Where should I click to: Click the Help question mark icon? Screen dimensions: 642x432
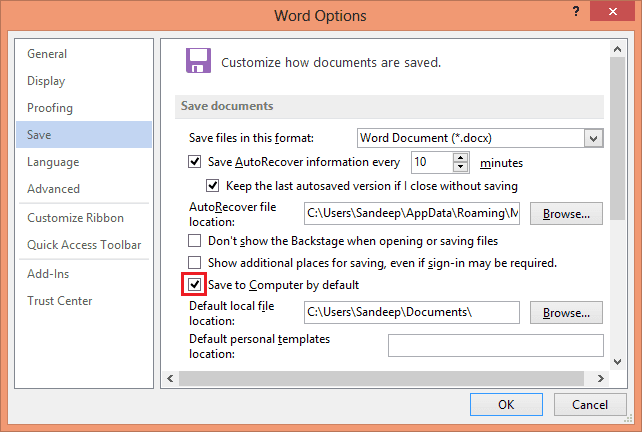click(x=576, y=11)
